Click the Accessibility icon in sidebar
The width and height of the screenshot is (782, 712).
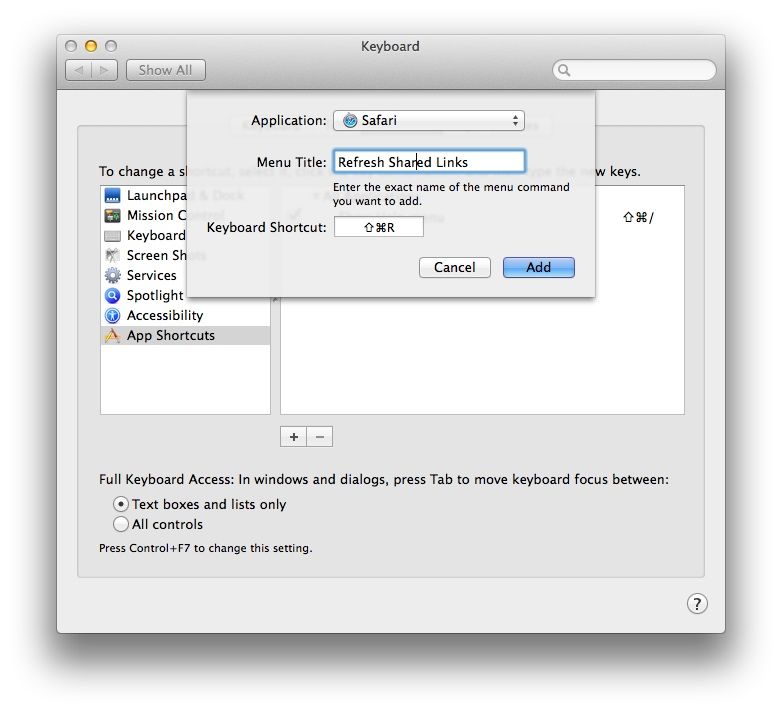pyautogui.click(x=113, y=316)
